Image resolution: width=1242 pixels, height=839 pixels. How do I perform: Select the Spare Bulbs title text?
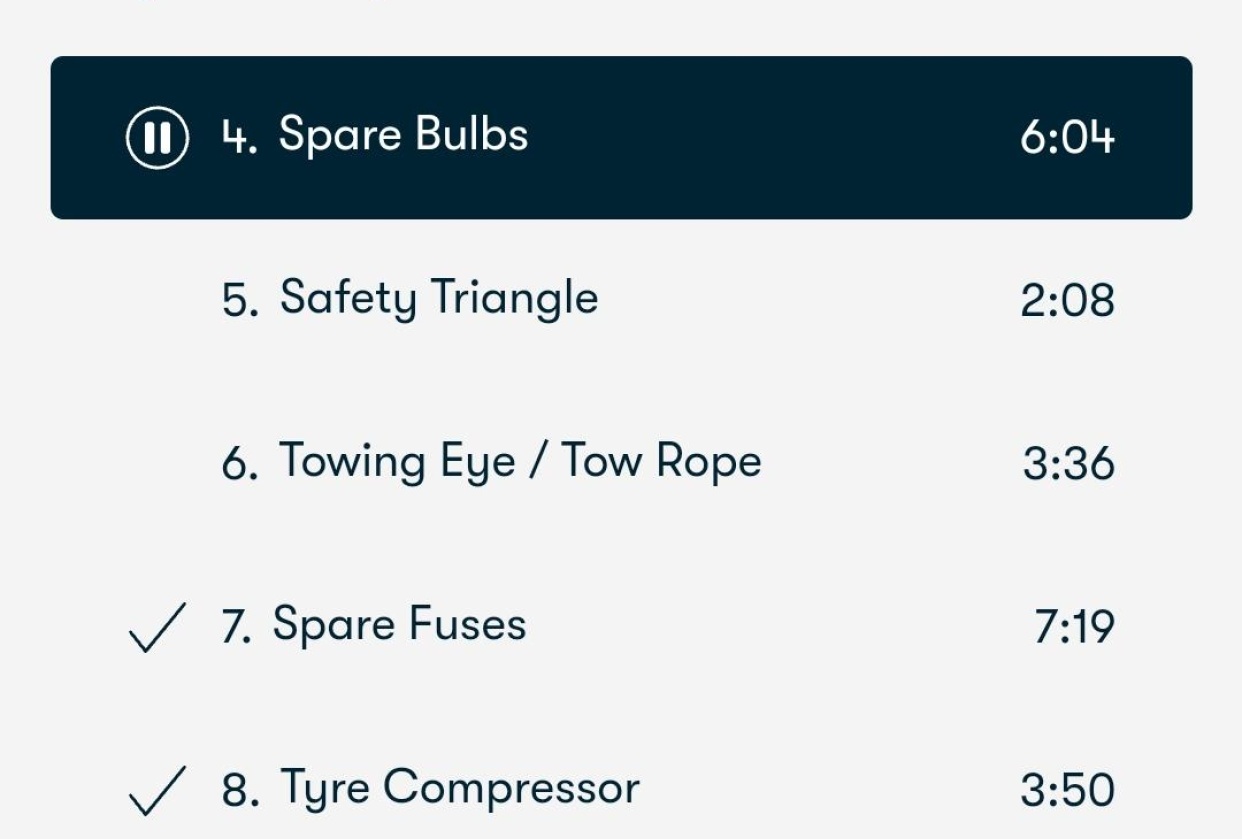(x=403, y=135)
